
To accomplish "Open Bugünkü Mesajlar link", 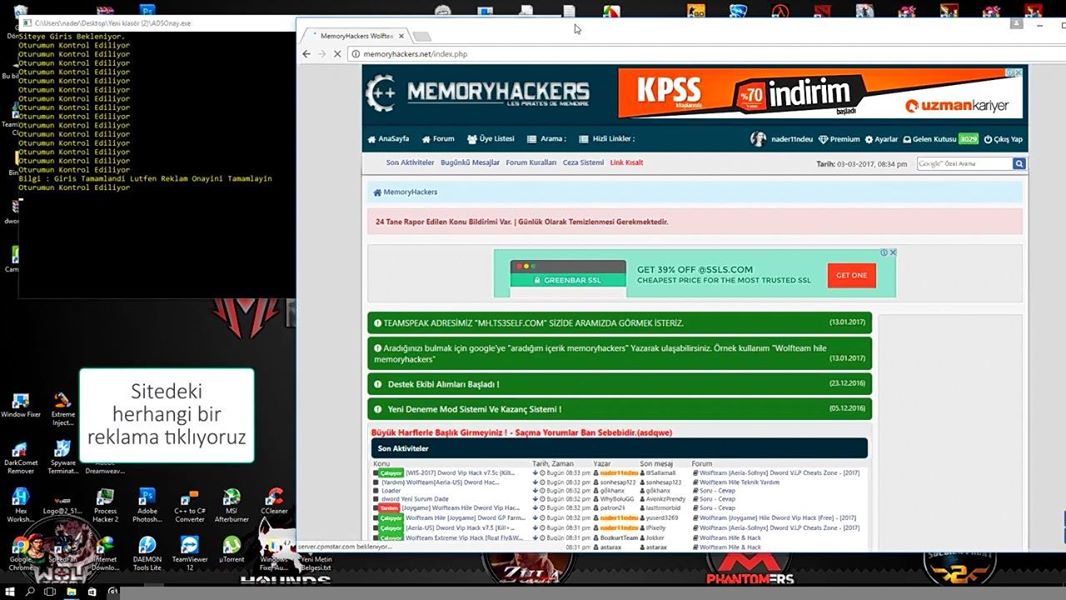I will click(470, 163).
